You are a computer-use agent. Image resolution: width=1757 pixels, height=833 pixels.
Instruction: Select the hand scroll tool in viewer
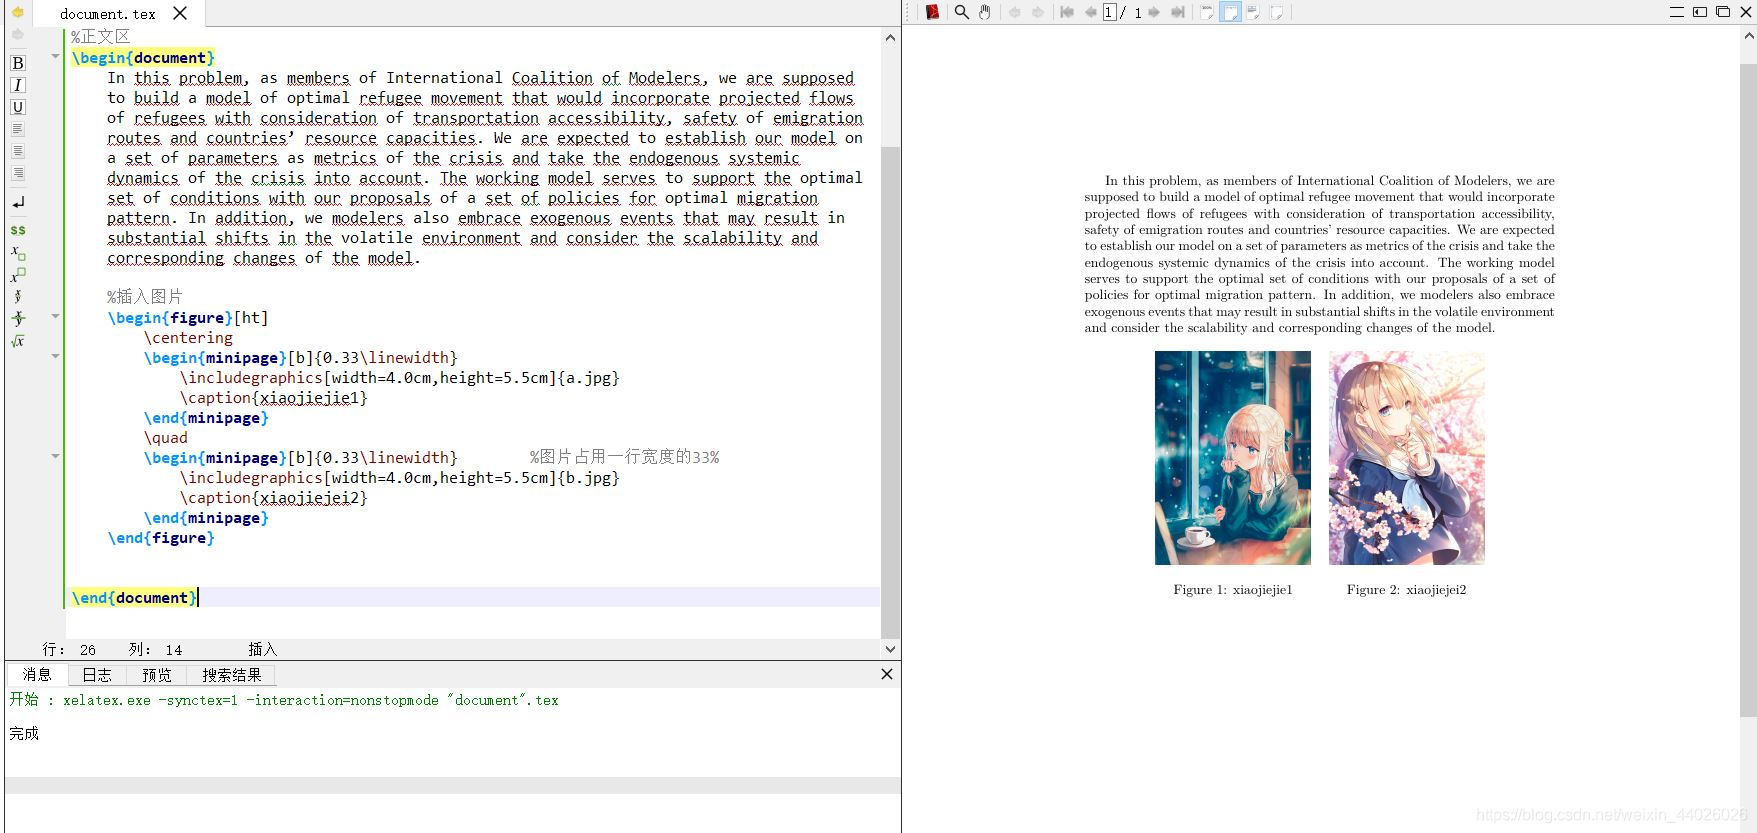tap(985, 12)
